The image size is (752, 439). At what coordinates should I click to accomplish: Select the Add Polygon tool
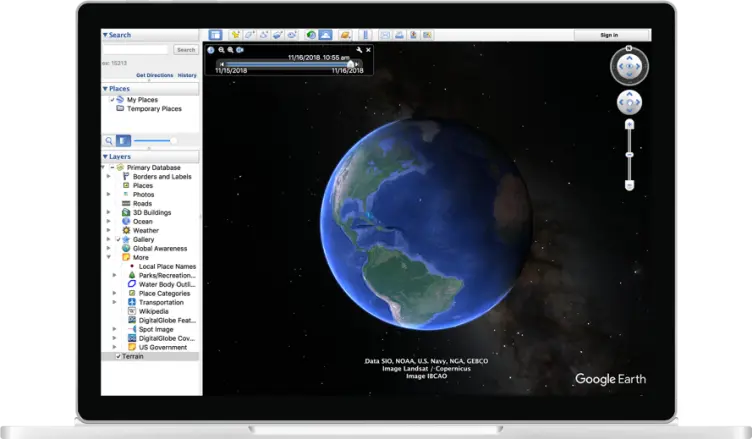point(250,35)
